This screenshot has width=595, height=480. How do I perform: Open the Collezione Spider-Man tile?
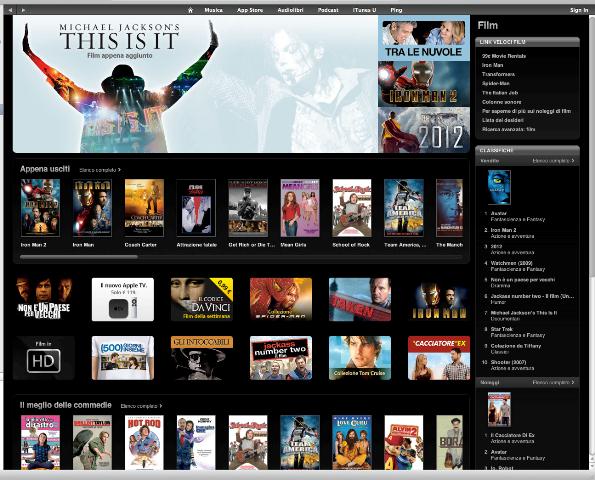point(281,299)
